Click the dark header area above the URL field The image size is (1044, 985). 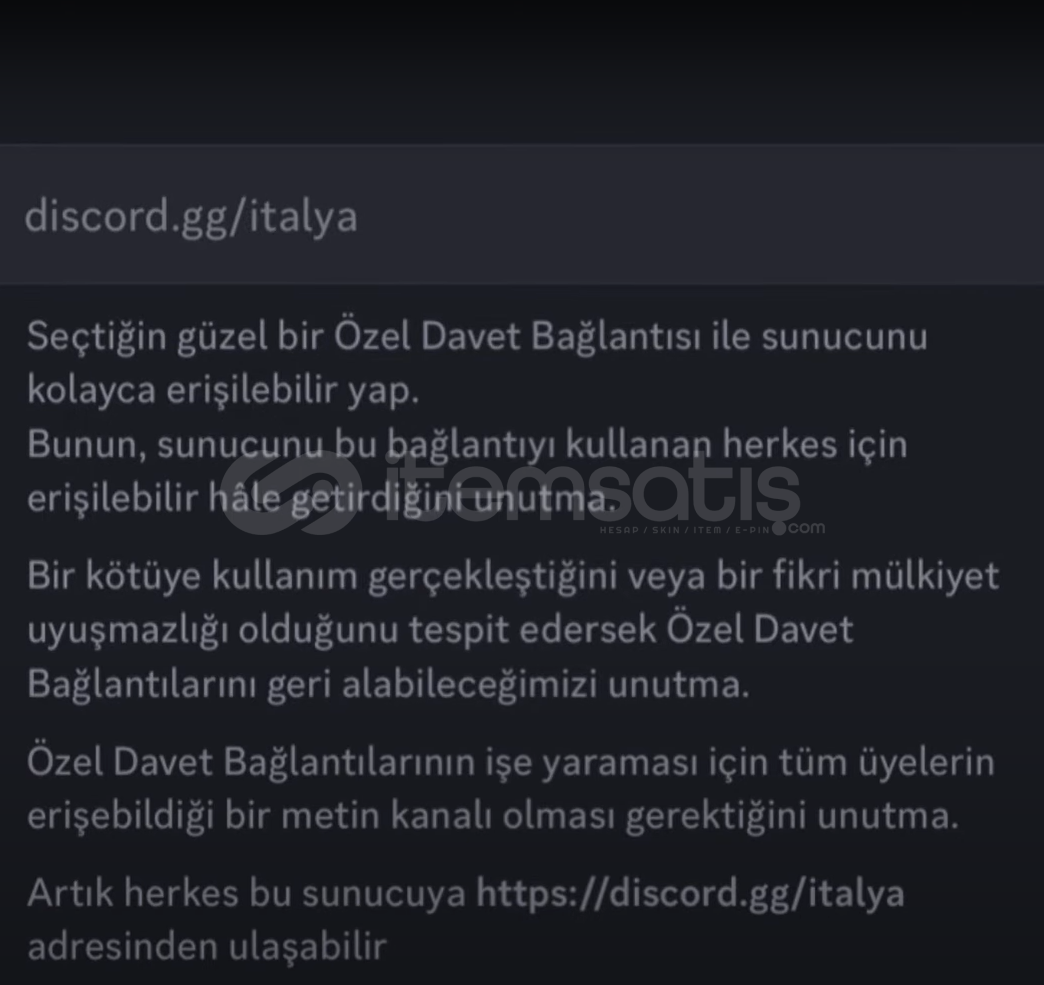(522, 71)
